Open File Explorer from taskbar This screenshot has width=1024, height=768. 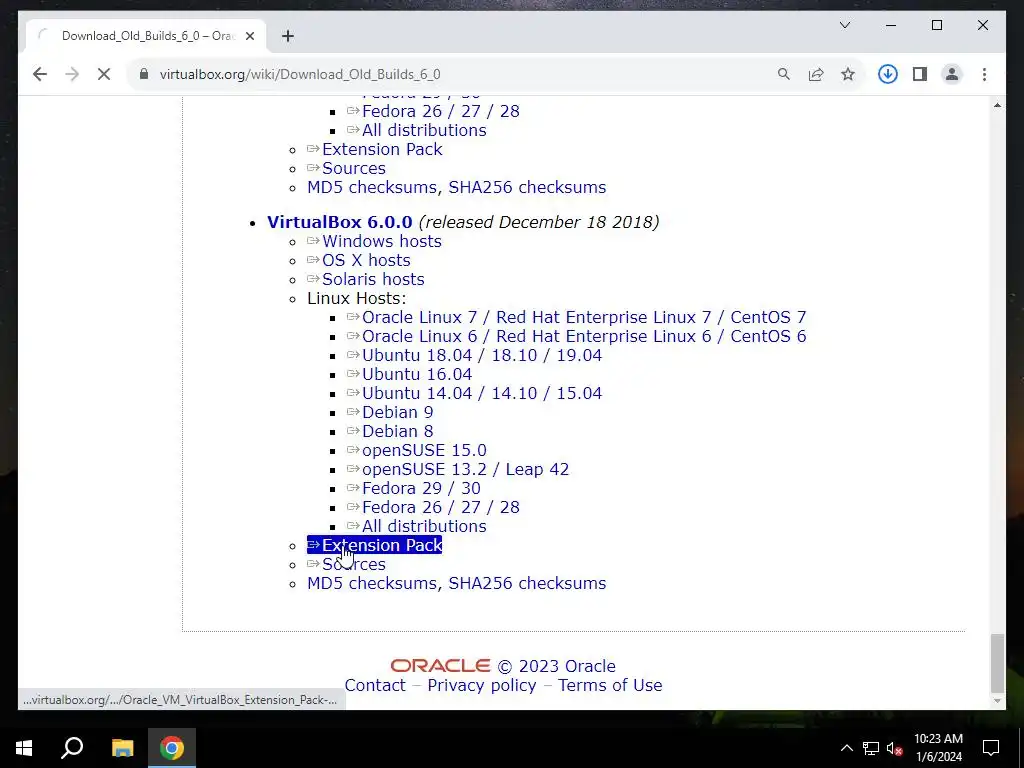tap(122, 748)
